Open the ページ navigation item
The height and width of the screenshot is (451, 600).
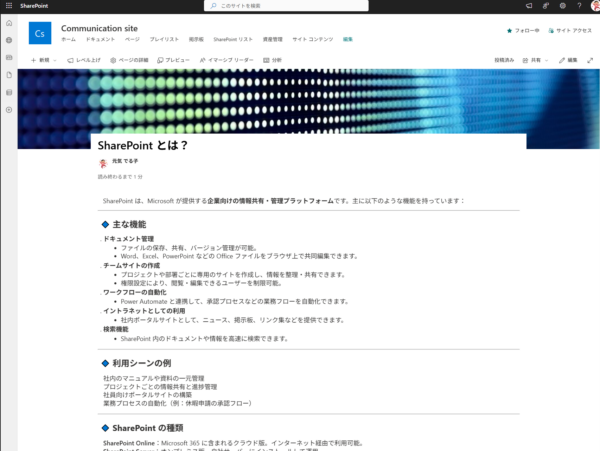point(132,39)
